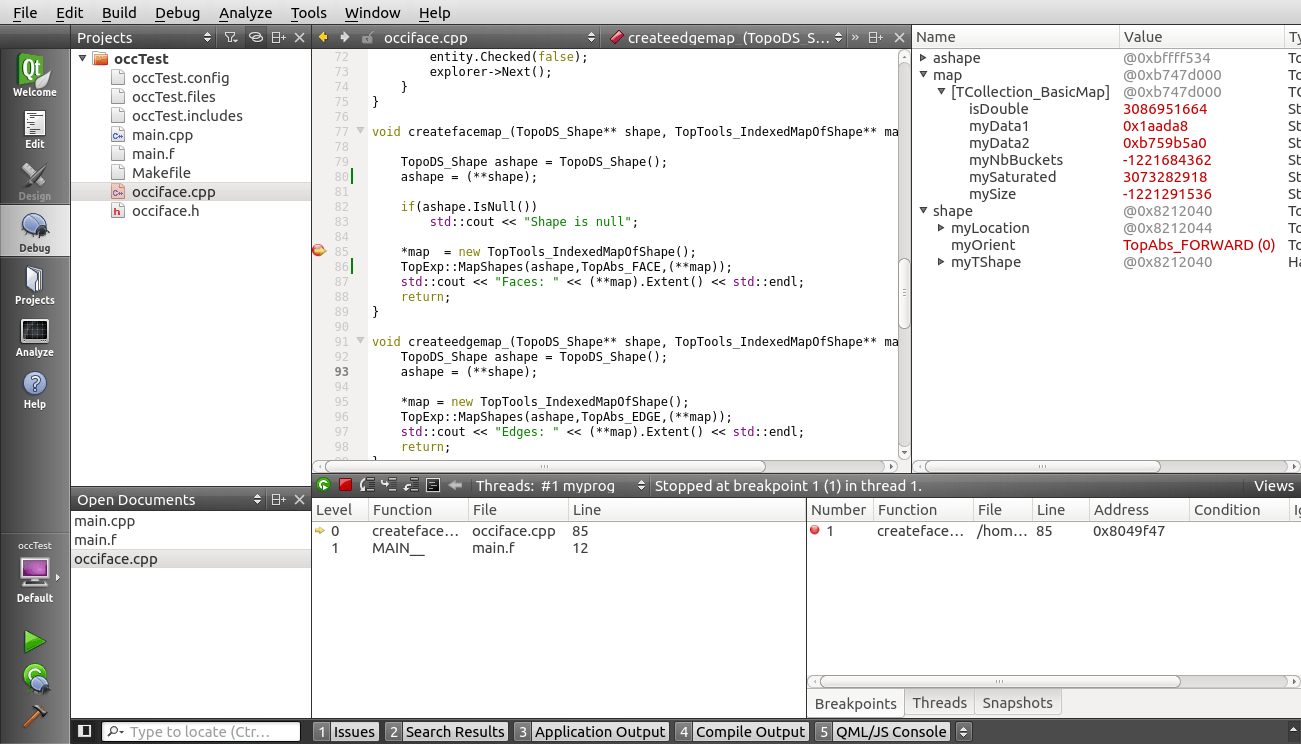Screen dimensions: 1301x744
Task: Open the QML/JS Console pane
Action: pyautogui.click(x=882, y=732)
